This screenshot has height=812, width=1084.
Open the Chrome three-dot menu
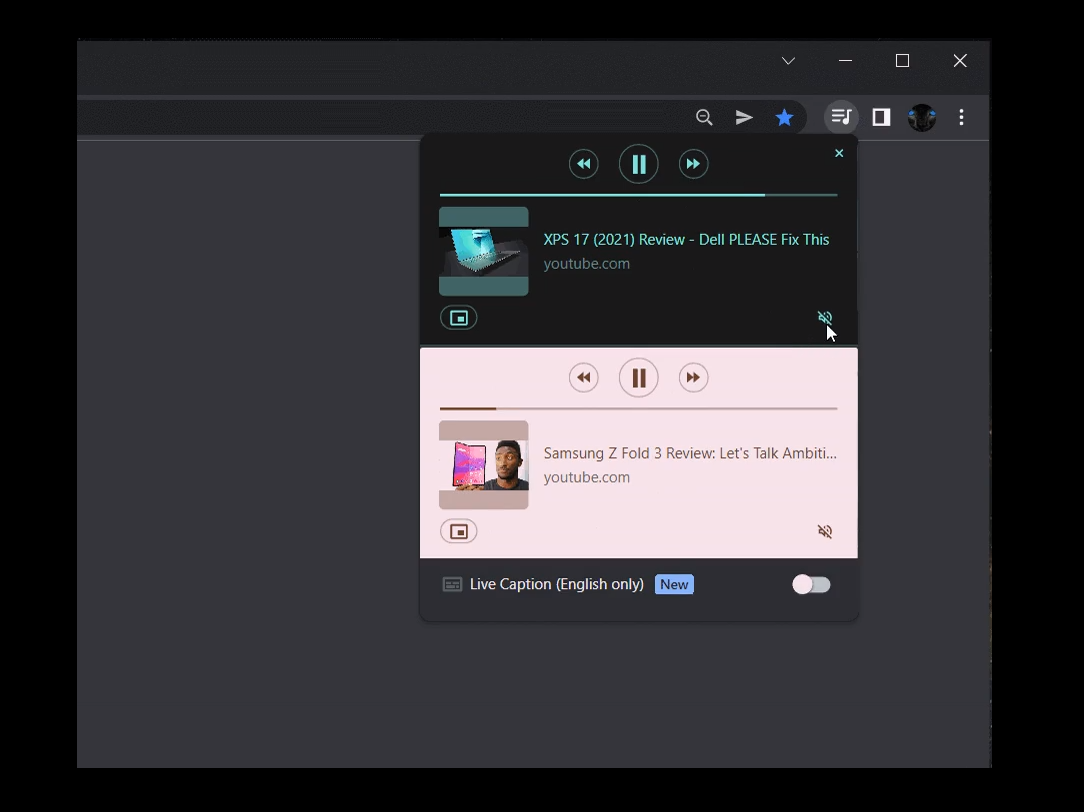[x=961, y=117]
